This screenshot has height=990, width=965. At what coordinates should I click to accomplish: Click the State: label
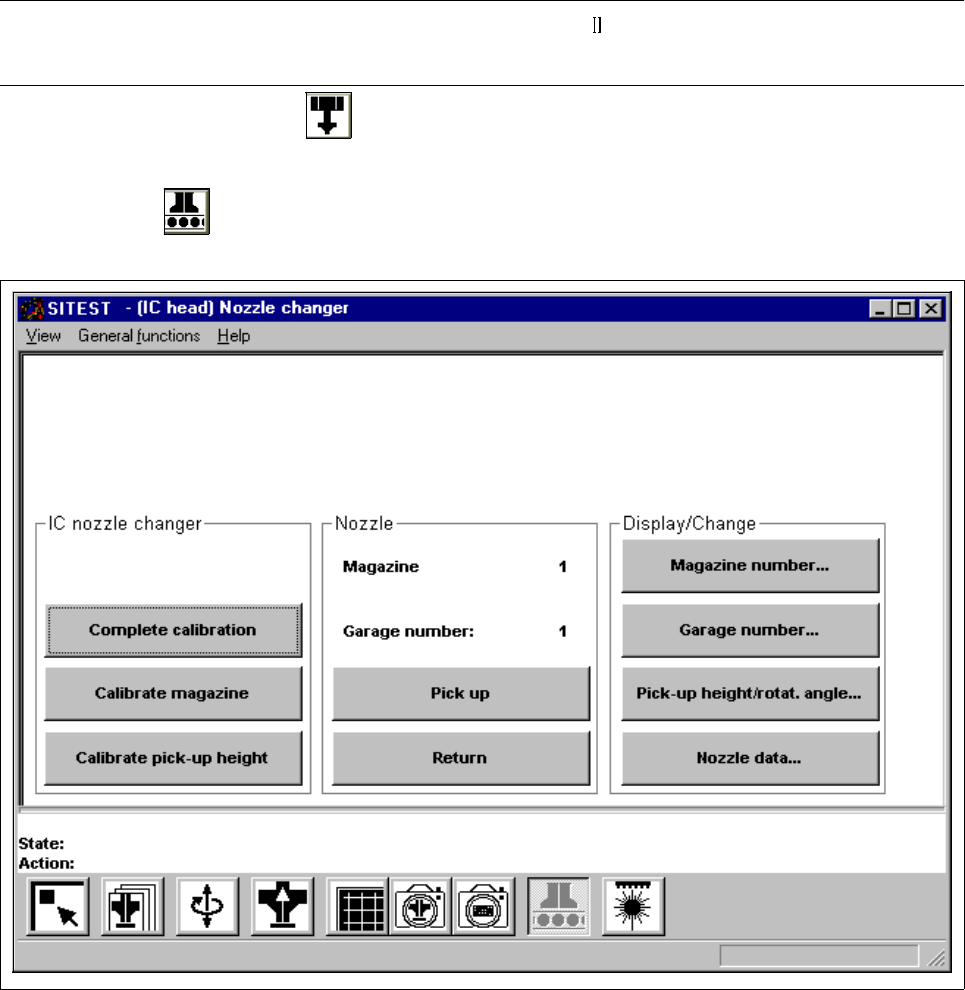[x=41, y=844]
